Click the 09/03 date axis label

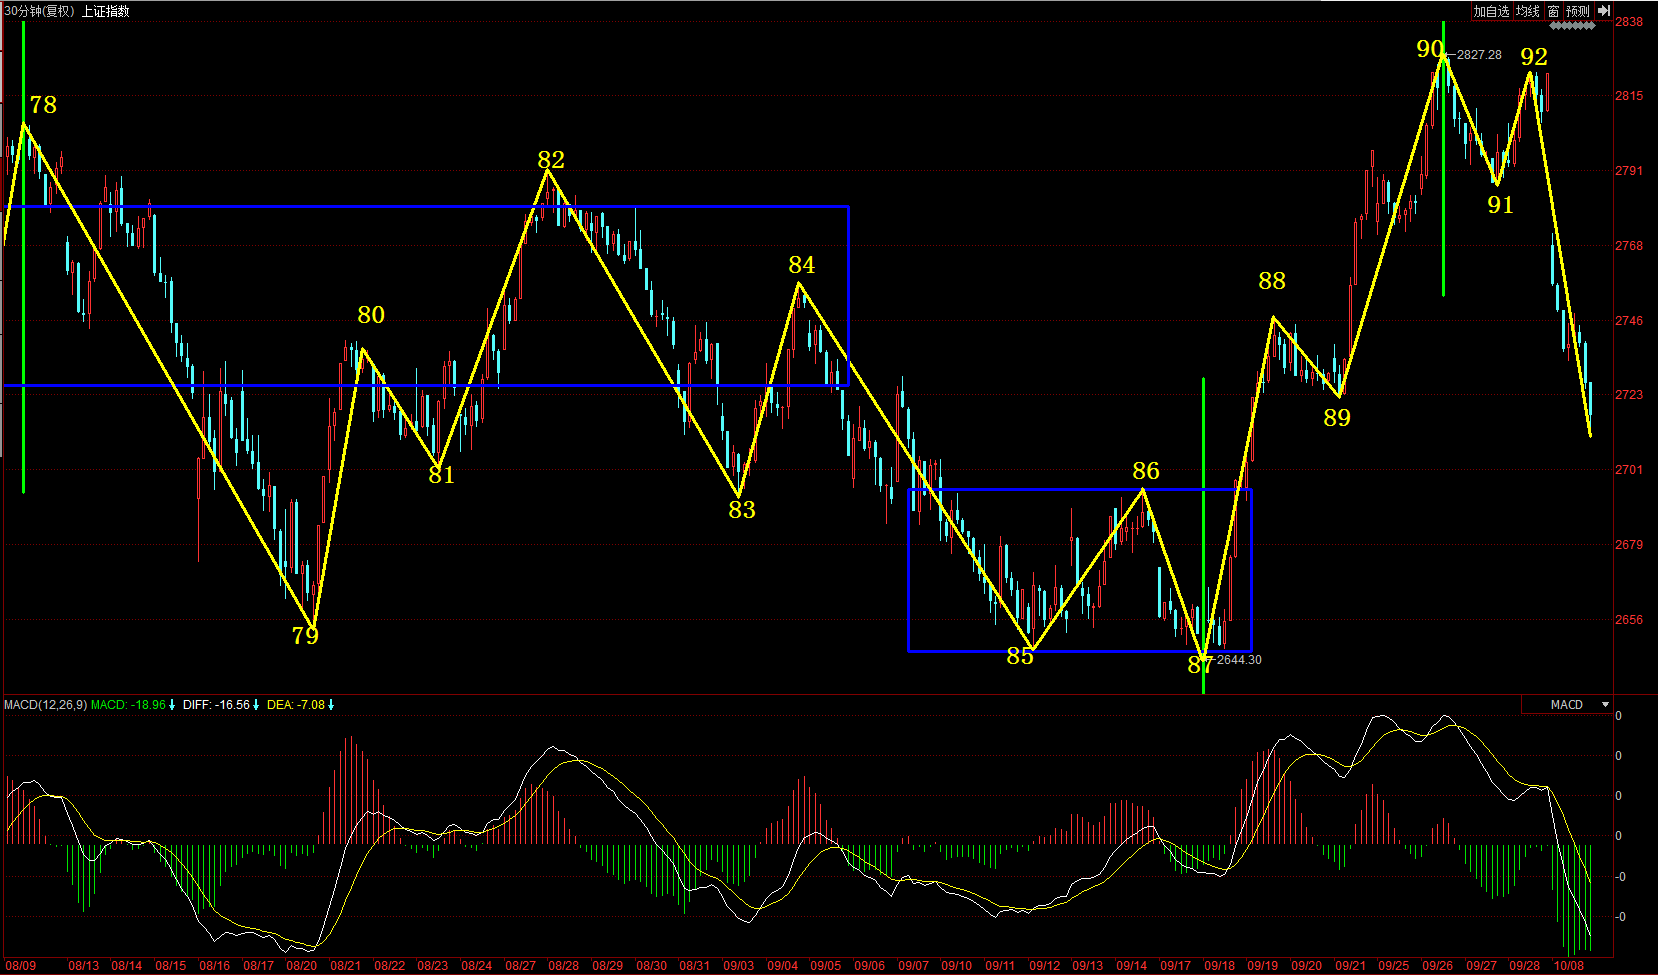pos(739,966)
